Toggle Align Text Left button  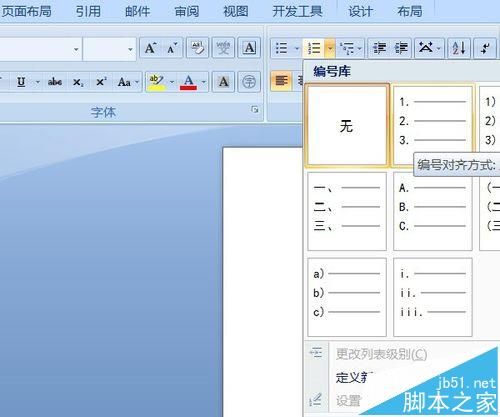click(281, 81)
